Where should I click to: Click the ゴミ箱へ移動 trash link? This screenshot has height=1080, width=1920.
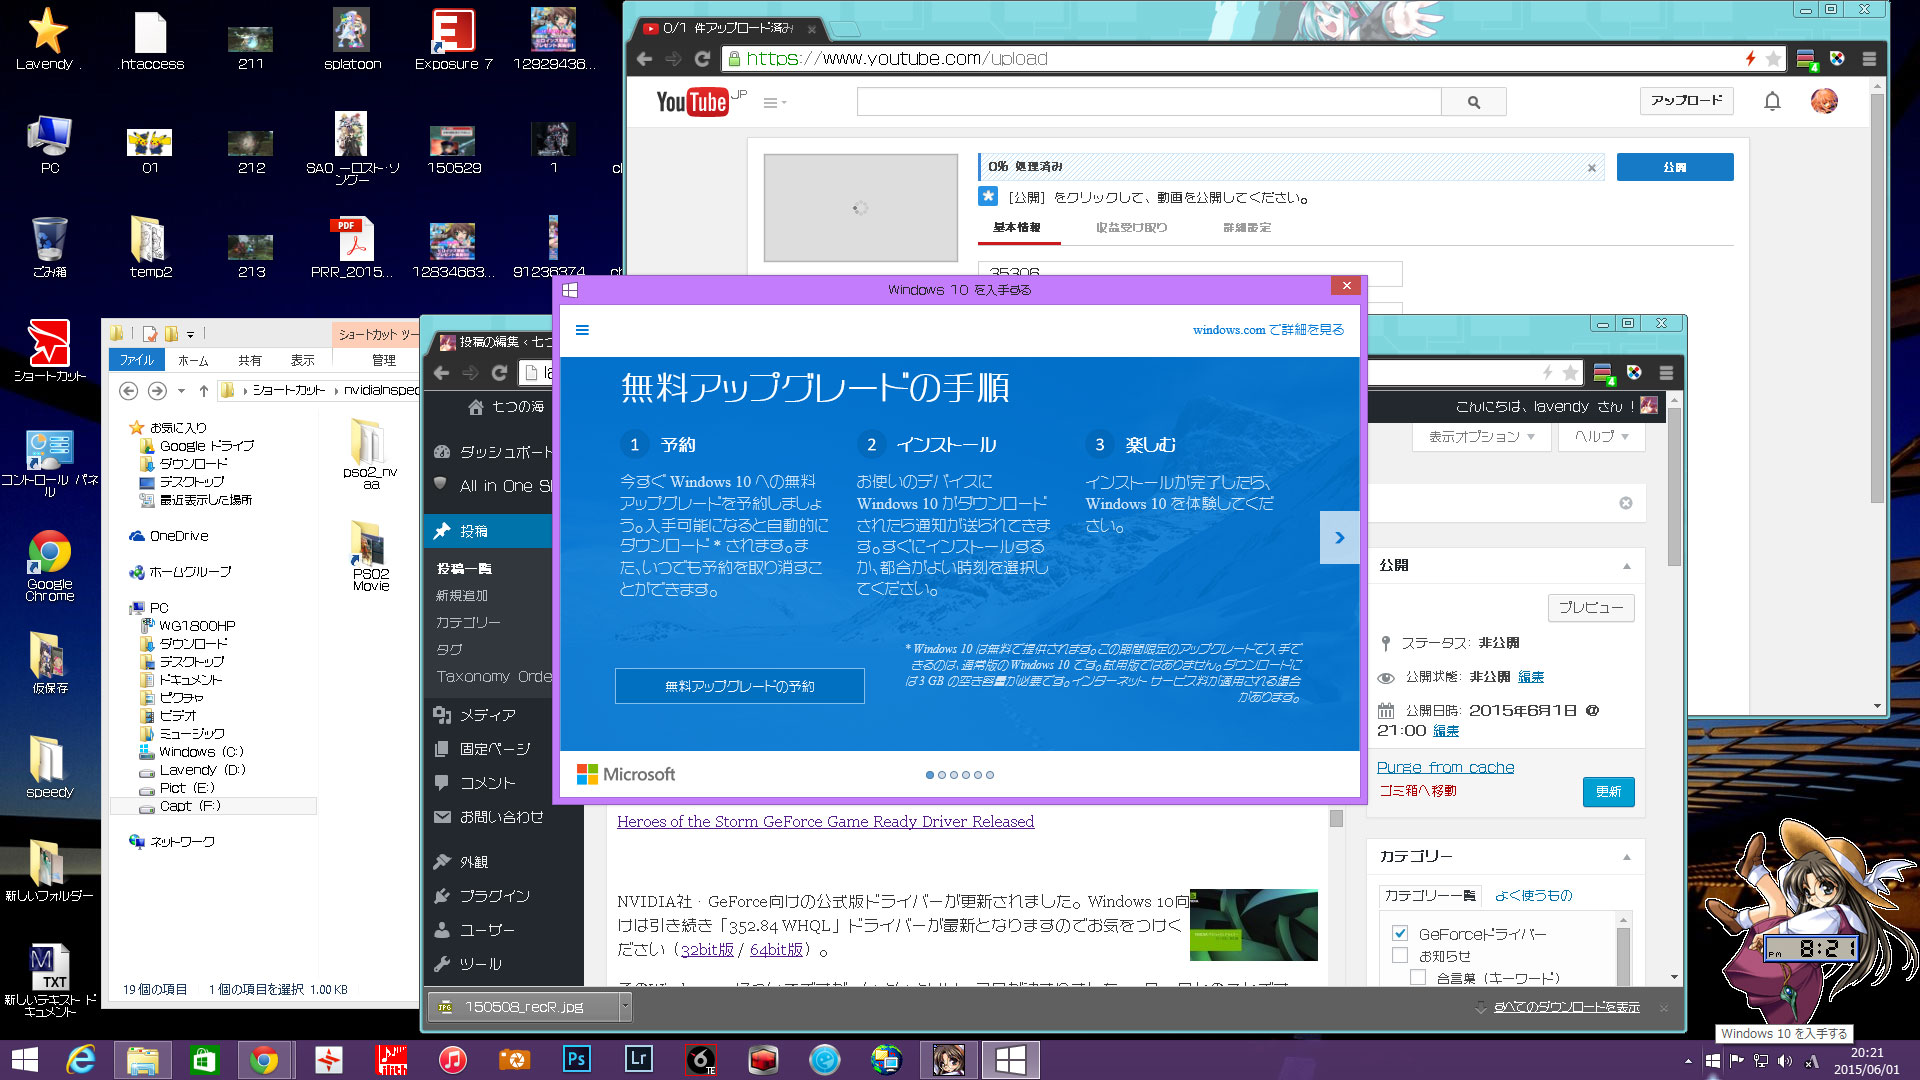tap(1417, 791)
